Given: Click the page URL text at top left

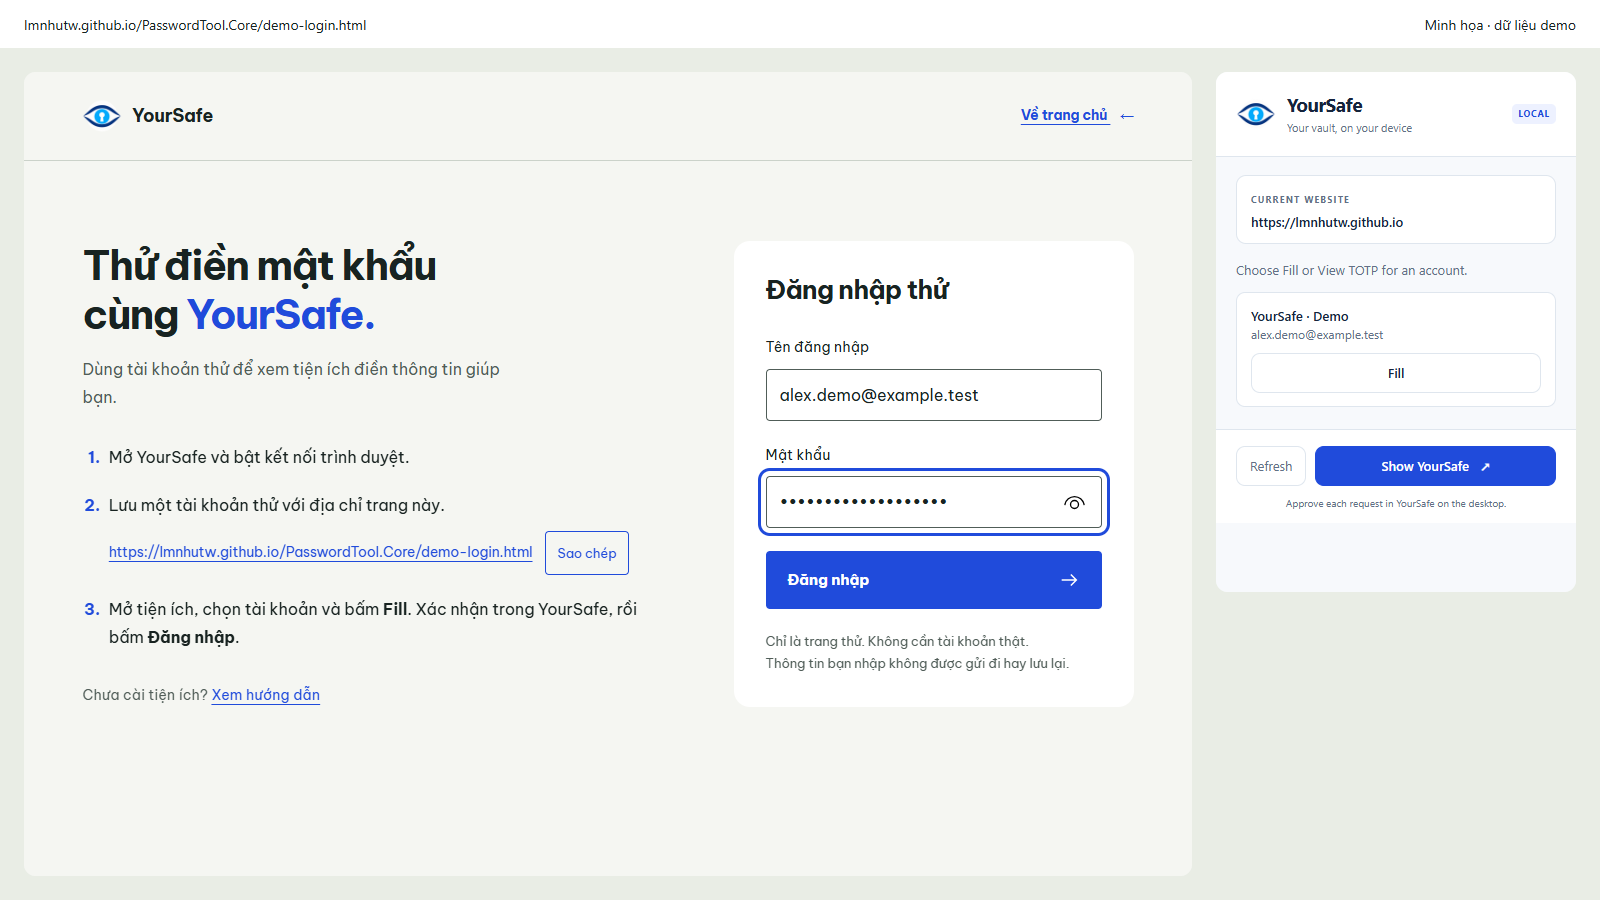Looking at the screenshot, I should 195,25.
